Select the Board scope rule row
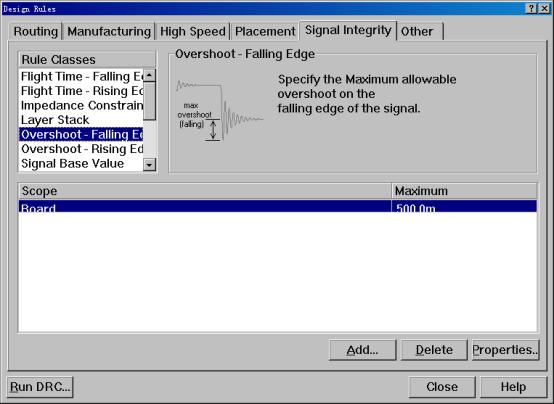Image resolution: width=554 pixels, height=404 pixels. tap(278, 206)
